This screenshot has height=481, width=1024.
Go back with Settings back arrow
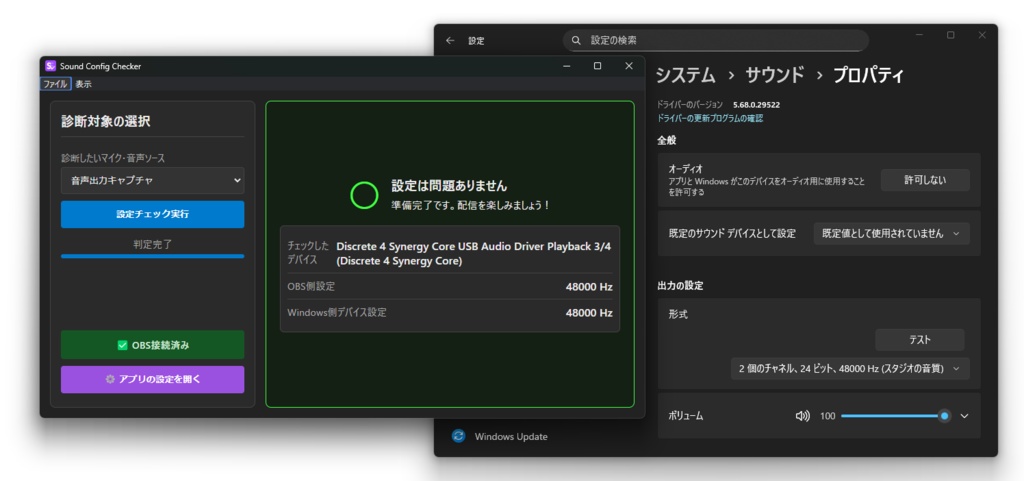pos(450,40)
